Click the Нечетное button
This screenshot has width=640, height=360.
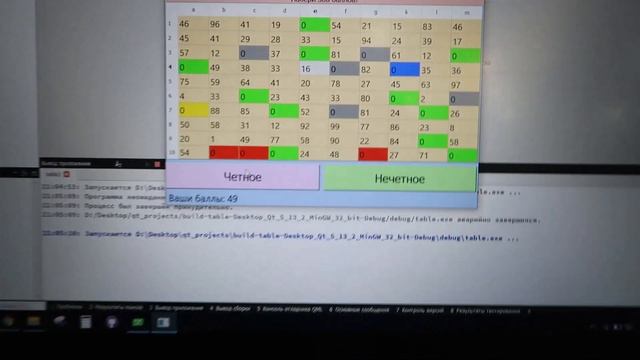[400, 178]
